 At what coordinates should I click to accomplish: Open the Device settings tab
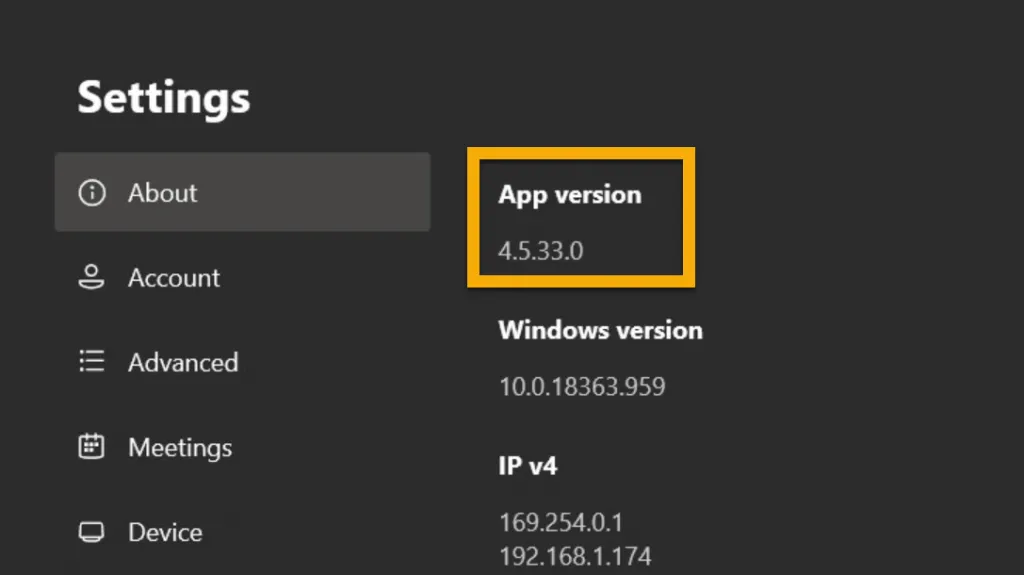point(165,532)
